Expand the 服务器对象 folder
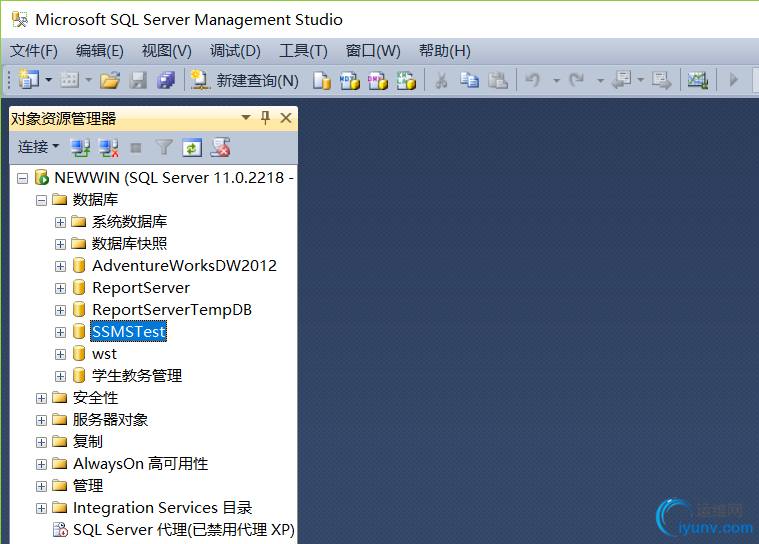759x544 pixels. click(x=41, y=421)
